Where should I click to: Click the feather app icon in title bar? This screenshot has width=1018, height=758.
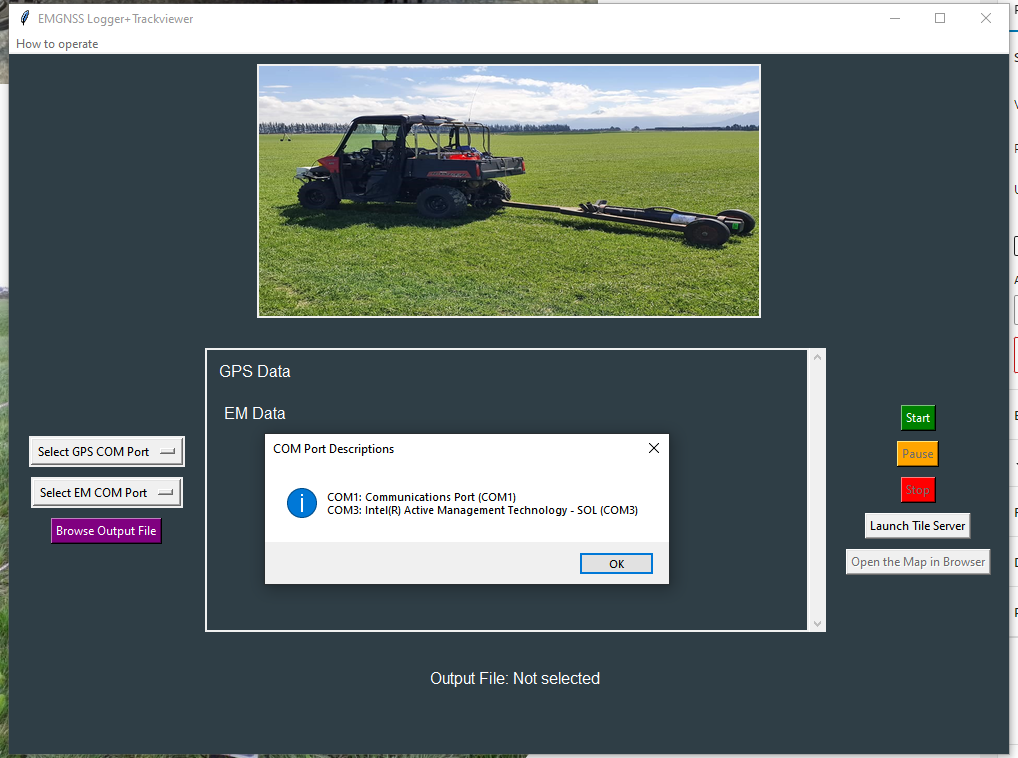coord(25,18)
